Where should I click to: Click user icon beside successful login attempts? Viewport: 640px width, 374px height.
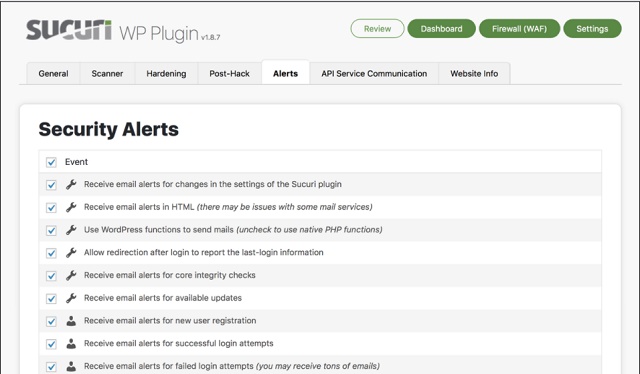coord(71,344)
